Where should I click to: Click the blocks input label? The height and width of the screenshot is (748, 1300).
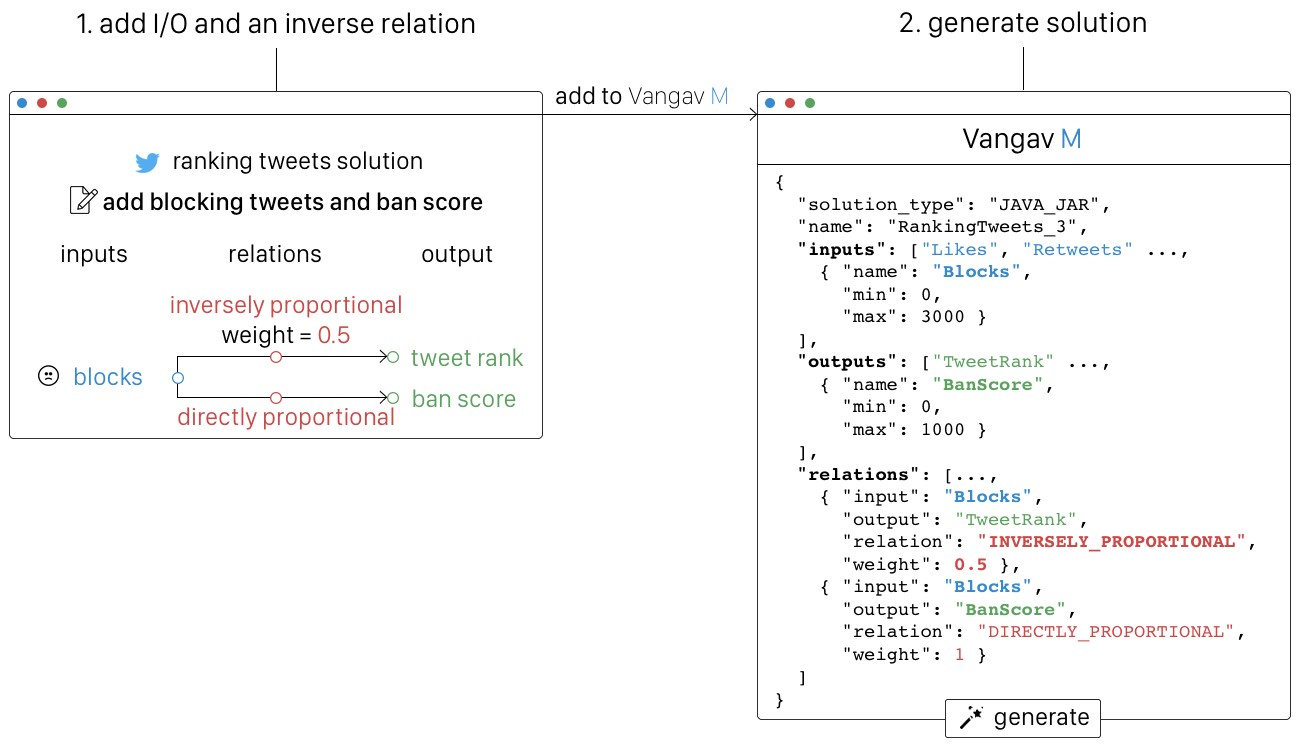tap(108, 377)
